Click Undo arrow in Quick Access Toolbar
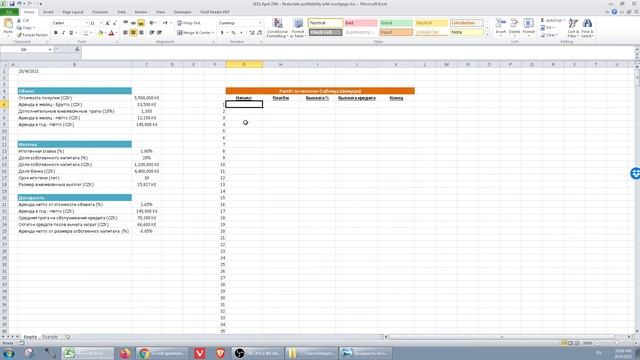 coord(19,4)
